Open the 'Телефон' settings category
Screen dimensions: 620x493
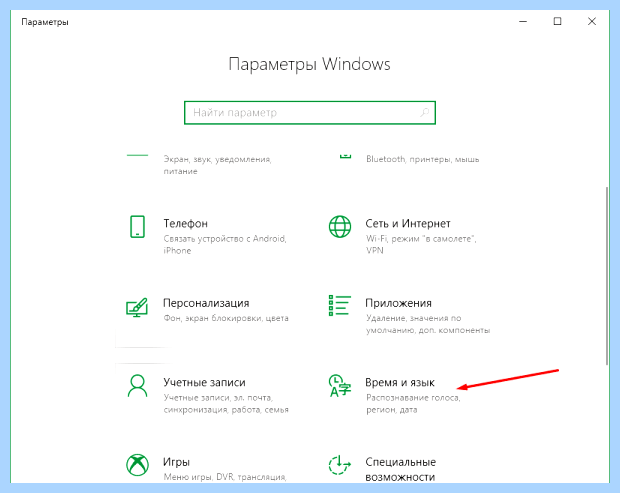click(185, 223)
